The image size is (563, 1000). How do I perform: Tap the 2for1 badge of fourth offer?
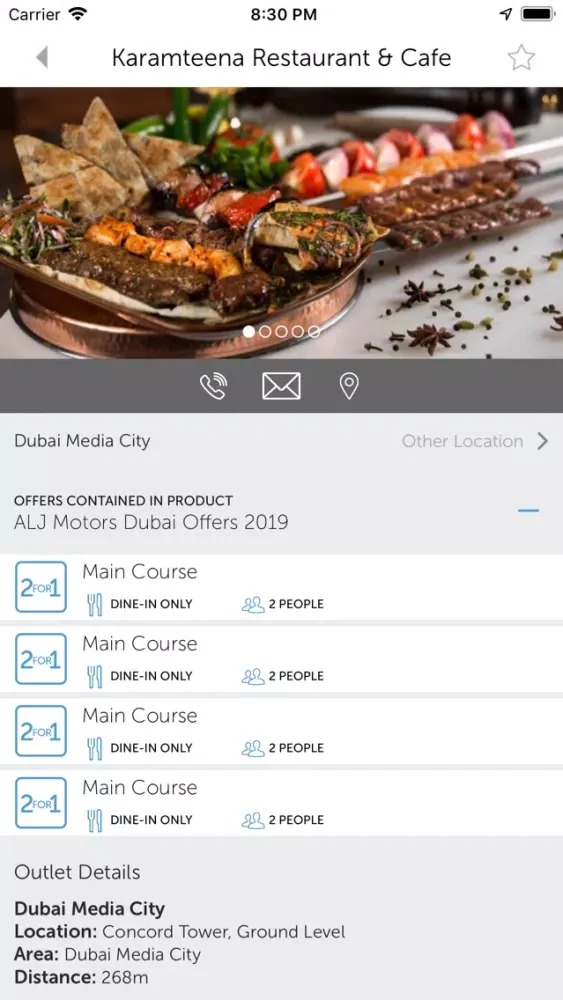41,803
